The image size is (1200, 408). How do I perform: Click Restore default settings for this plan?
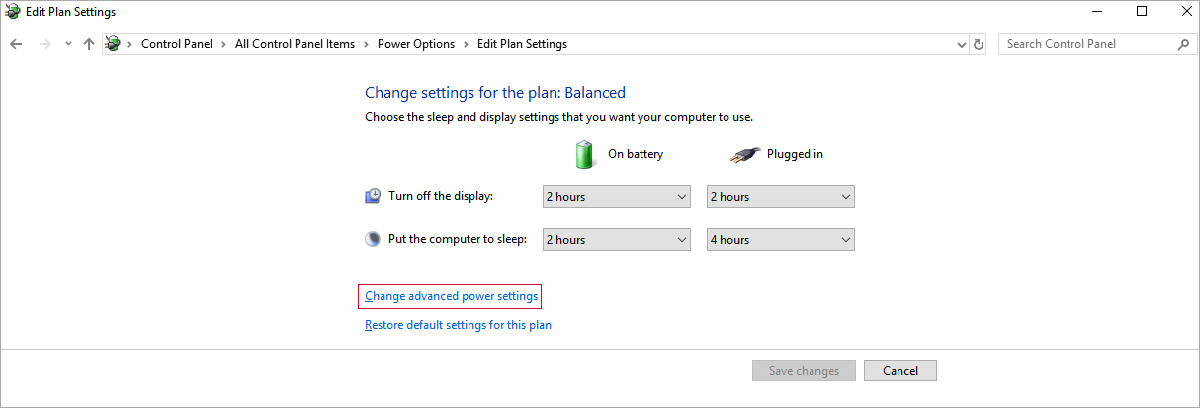tap(458, 325)
